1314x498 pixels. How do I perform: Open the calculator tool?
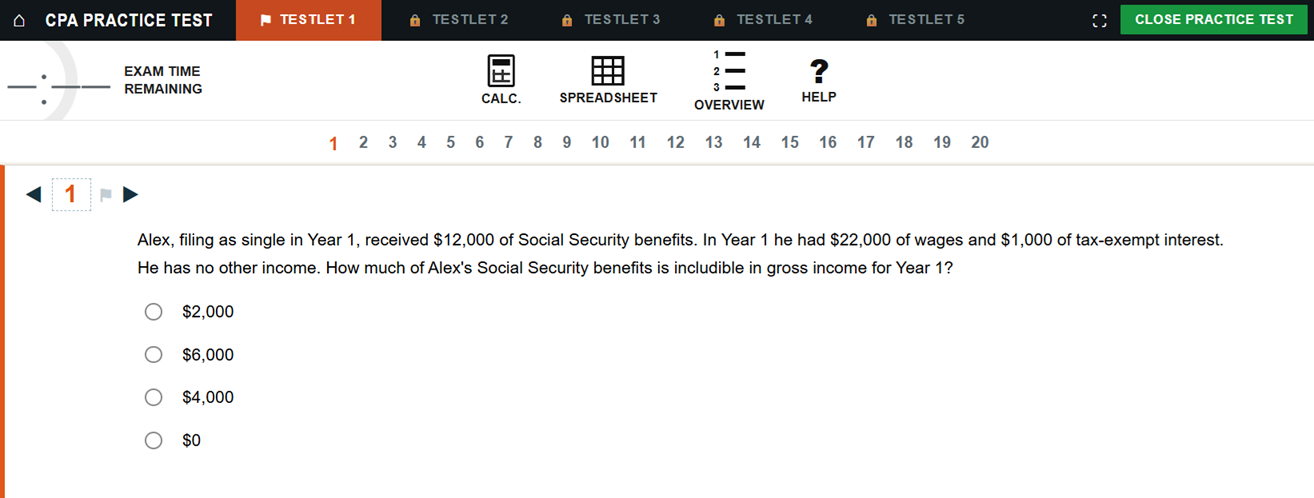point(501,80)
